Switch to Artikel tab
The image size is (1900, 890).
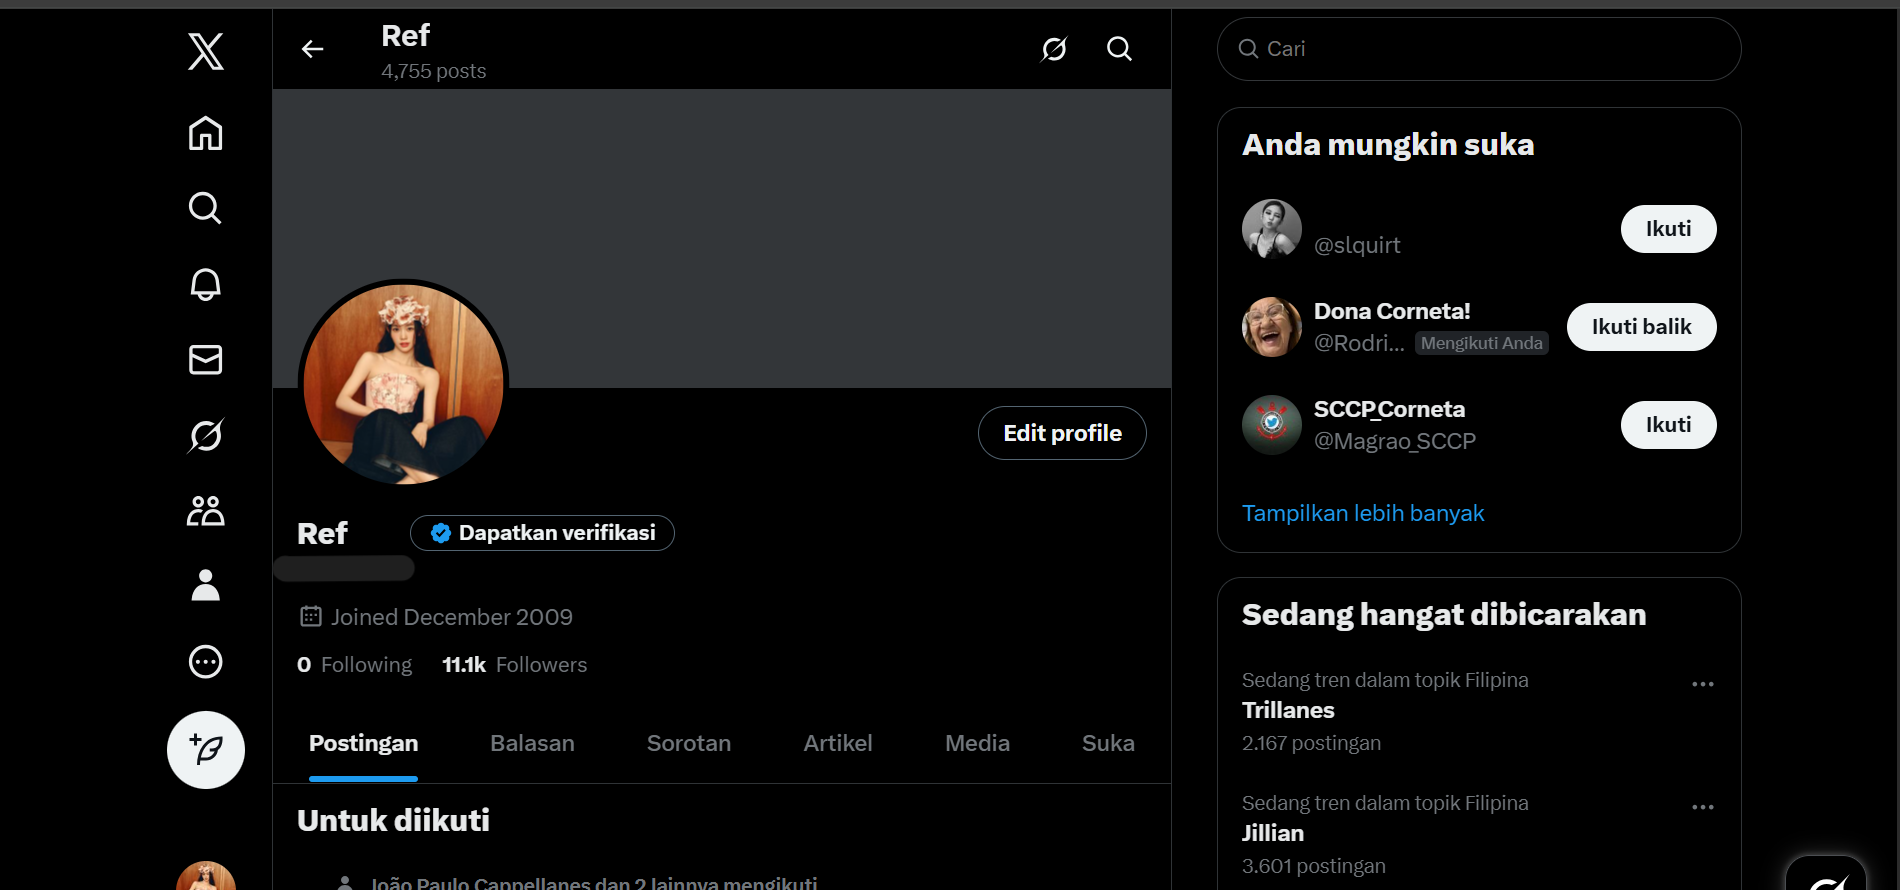[x=838, y=743]
